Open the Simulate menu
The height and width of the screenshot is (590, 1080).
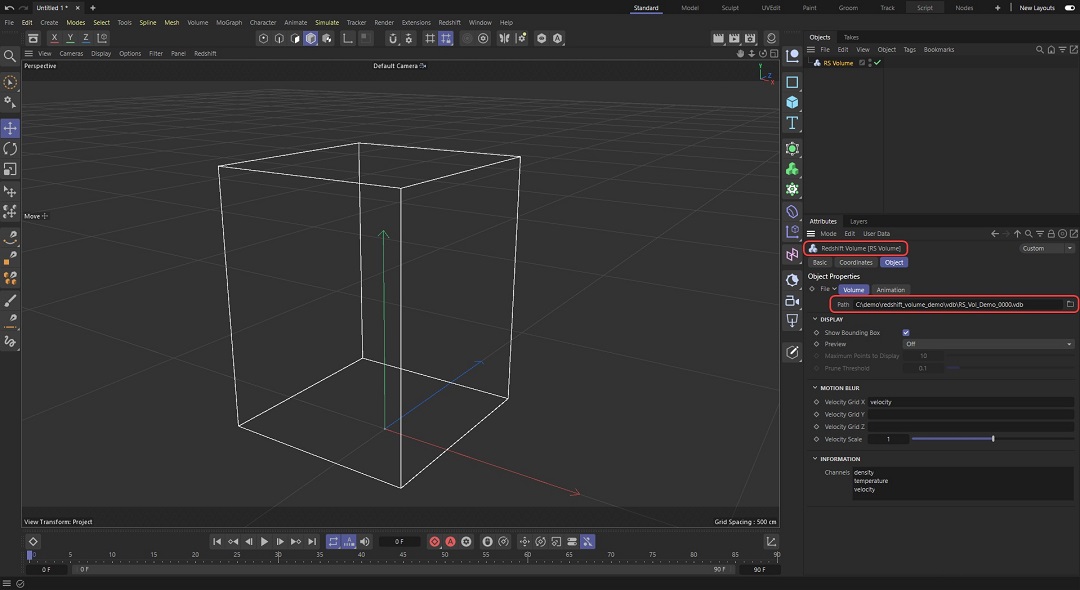(326, 22)
